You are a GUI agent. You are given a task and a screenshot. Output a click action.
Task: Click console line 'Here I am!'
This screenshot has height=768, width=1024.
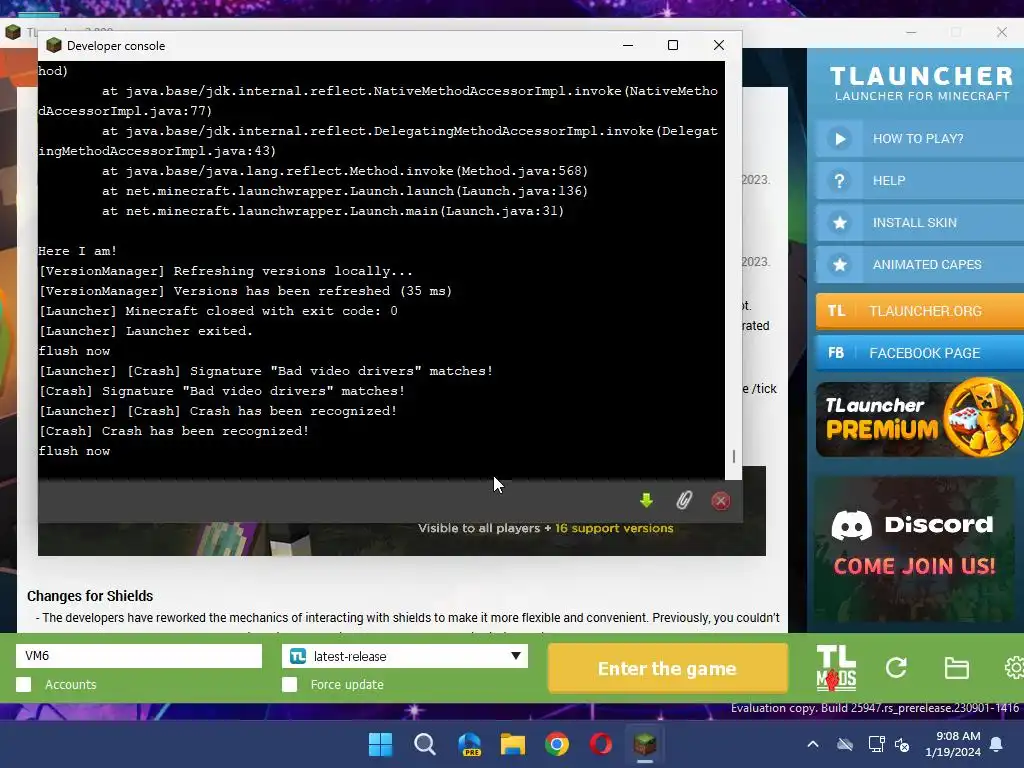[x=77, y=251]
